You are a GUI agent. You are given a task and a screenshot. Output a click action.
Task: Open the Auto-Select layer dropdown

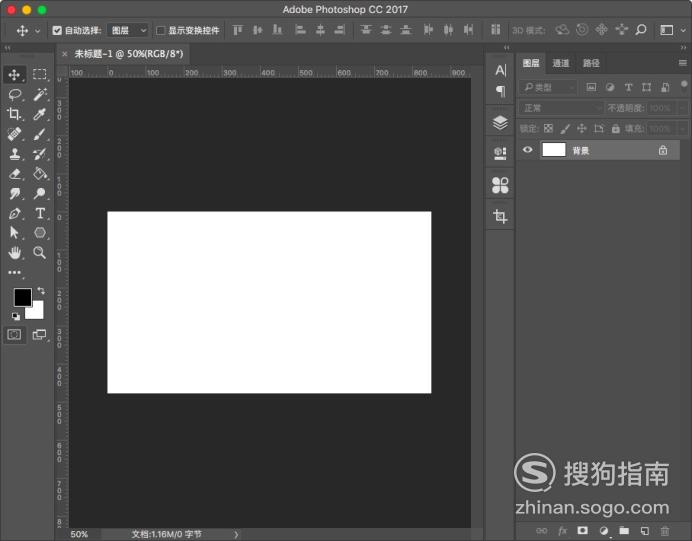(128, 30)
